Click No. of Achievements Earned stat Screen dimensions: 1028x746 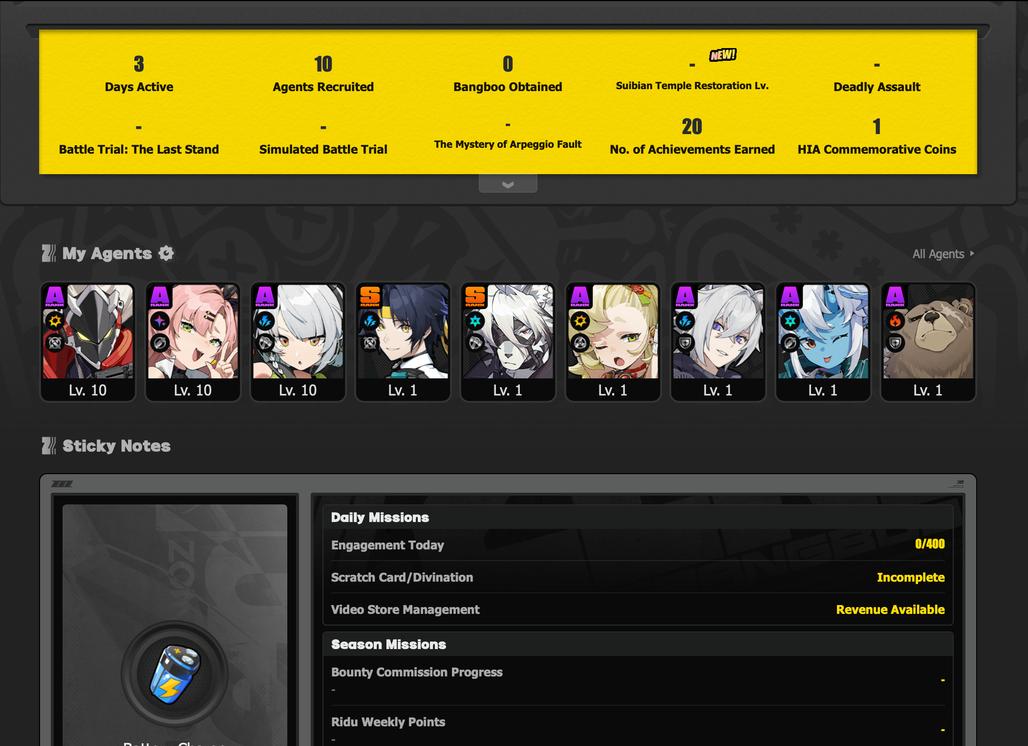point(692,136)
